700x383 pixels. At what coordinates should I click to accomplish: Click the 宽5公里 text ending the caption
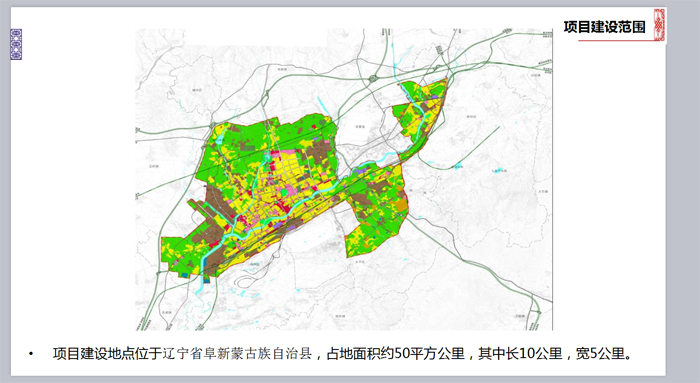(x=600, y=354)
